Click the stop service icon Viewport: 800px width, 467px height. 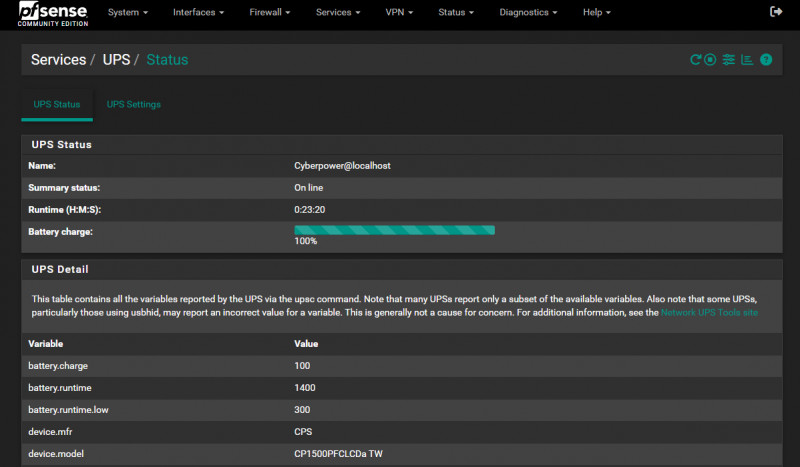pyautogui.click(x=710, y=60)
